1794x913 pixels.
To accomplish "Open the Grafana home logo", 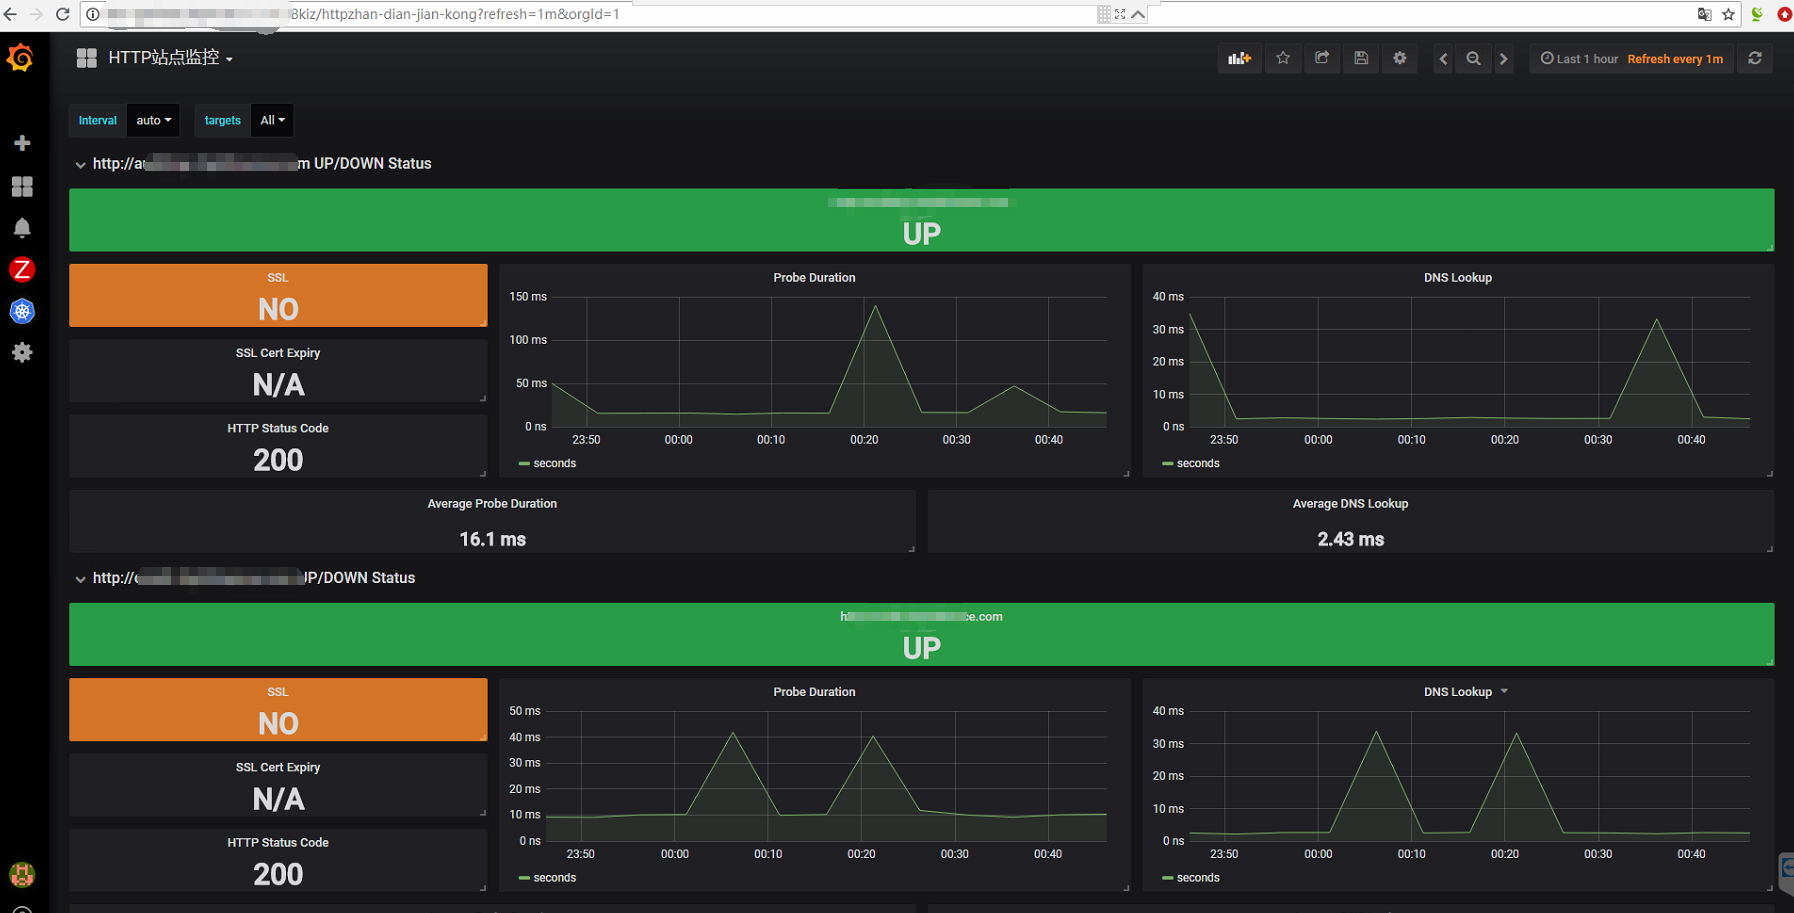I will (21, 58).
